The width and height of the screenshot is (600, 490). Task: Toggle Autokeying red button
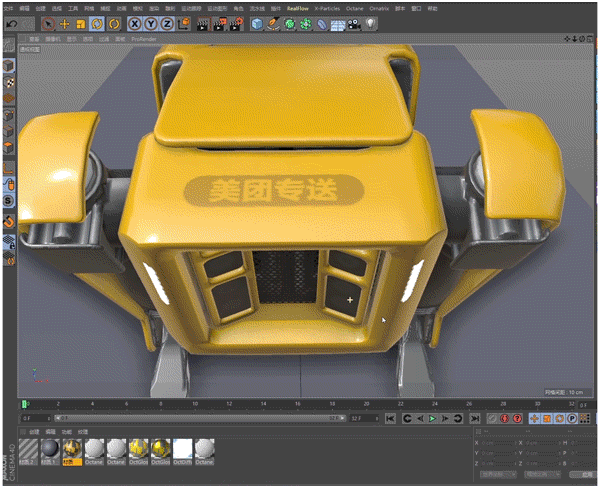tap(505, 418)
